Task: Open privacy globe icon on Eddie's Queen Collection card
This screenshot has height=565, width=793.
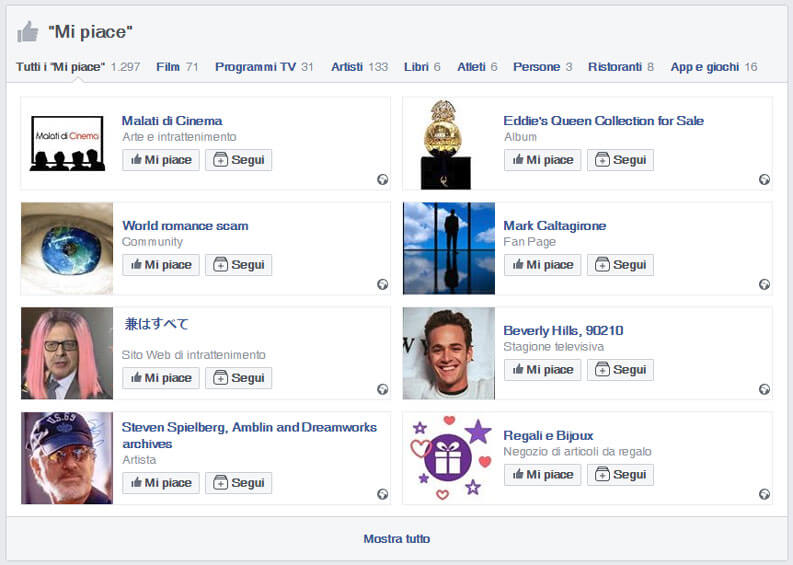Action: [x=764, y=179]
